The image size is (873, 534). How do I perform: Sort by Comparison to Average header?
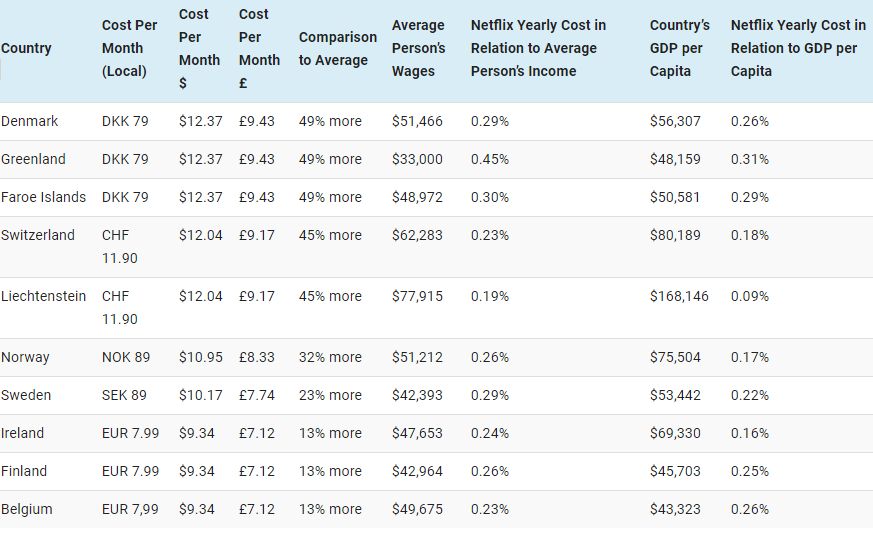pos(337,48)
